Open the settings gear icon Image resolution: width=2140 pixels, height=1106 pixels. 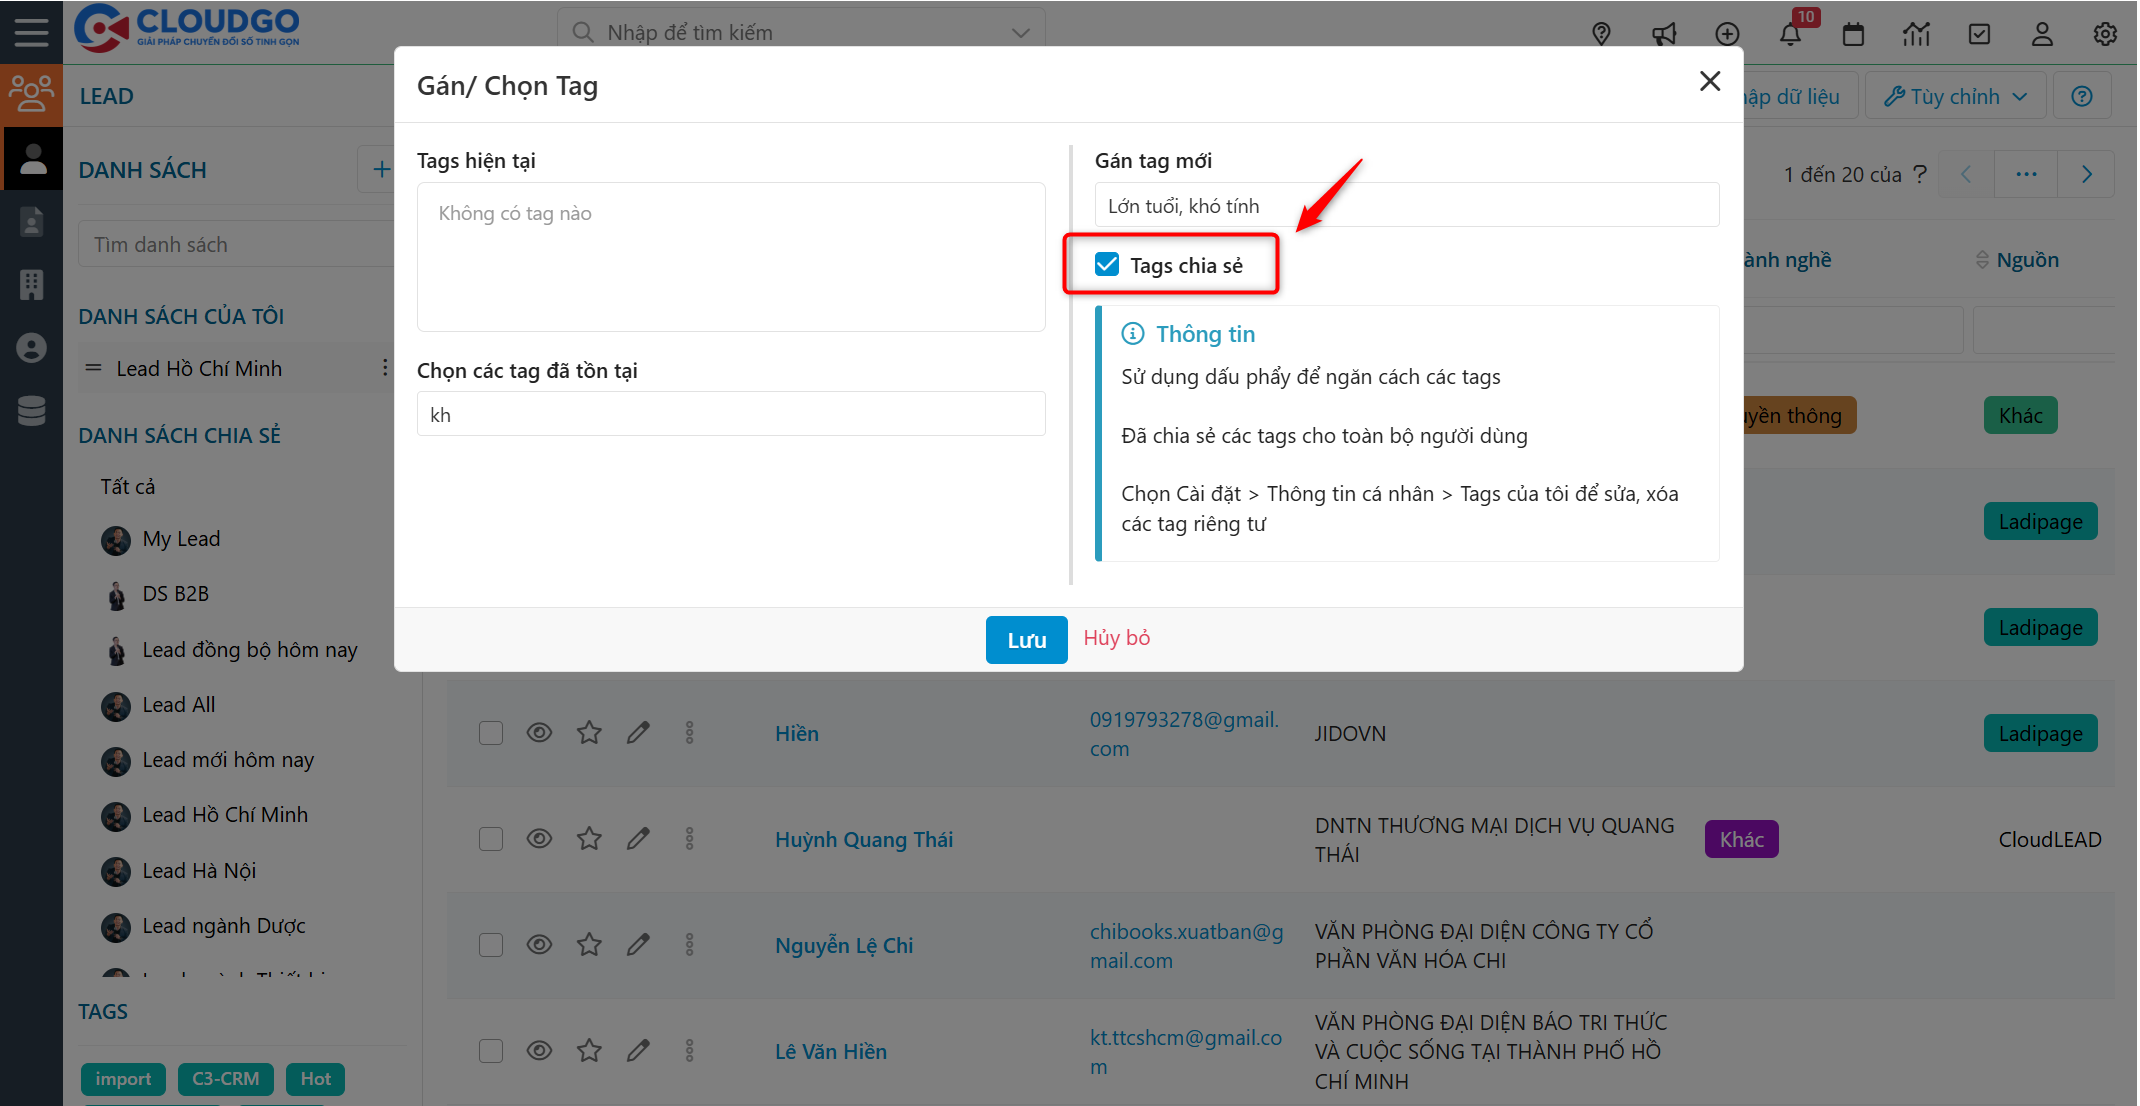tap(2105, 34)
